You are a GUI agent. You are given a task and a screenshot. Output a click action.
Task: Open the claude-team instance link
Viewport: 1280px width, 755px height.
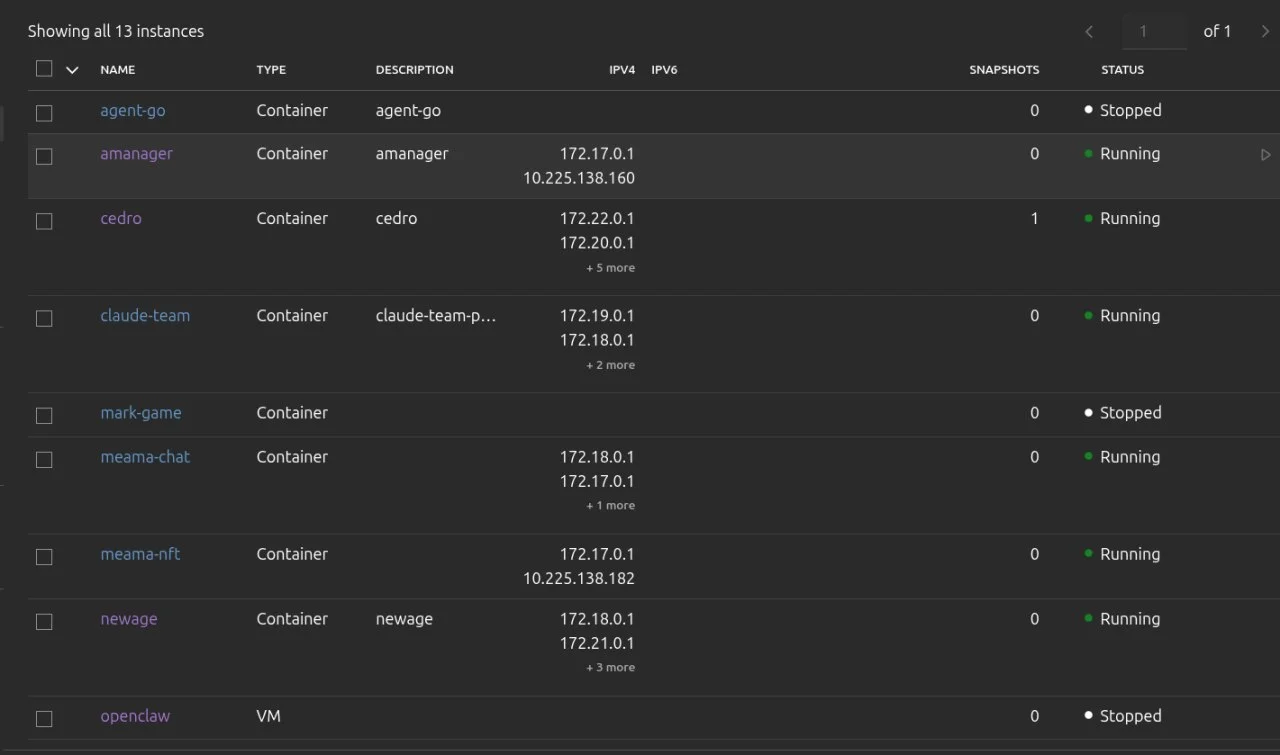[x=145, y=316]
